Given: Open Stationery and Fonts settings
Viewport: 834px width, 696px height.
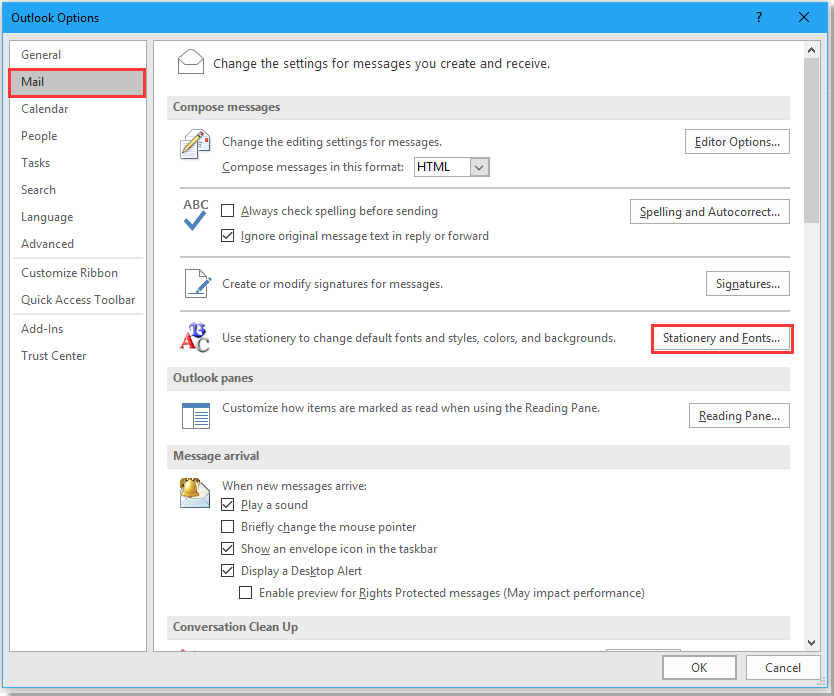Looking at the screenshot, I should tap(722, 338).
